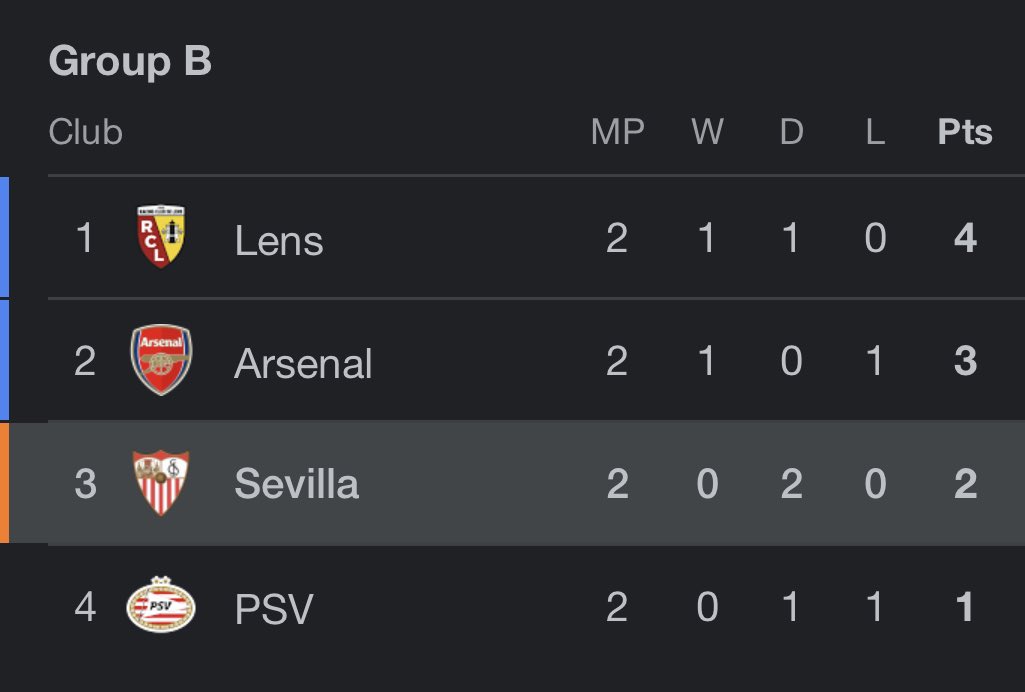Image resolution: width=1025 pixels, height=692 pixels.
Task: Click rank number 4 beside PSV
Action: (85, 606)
